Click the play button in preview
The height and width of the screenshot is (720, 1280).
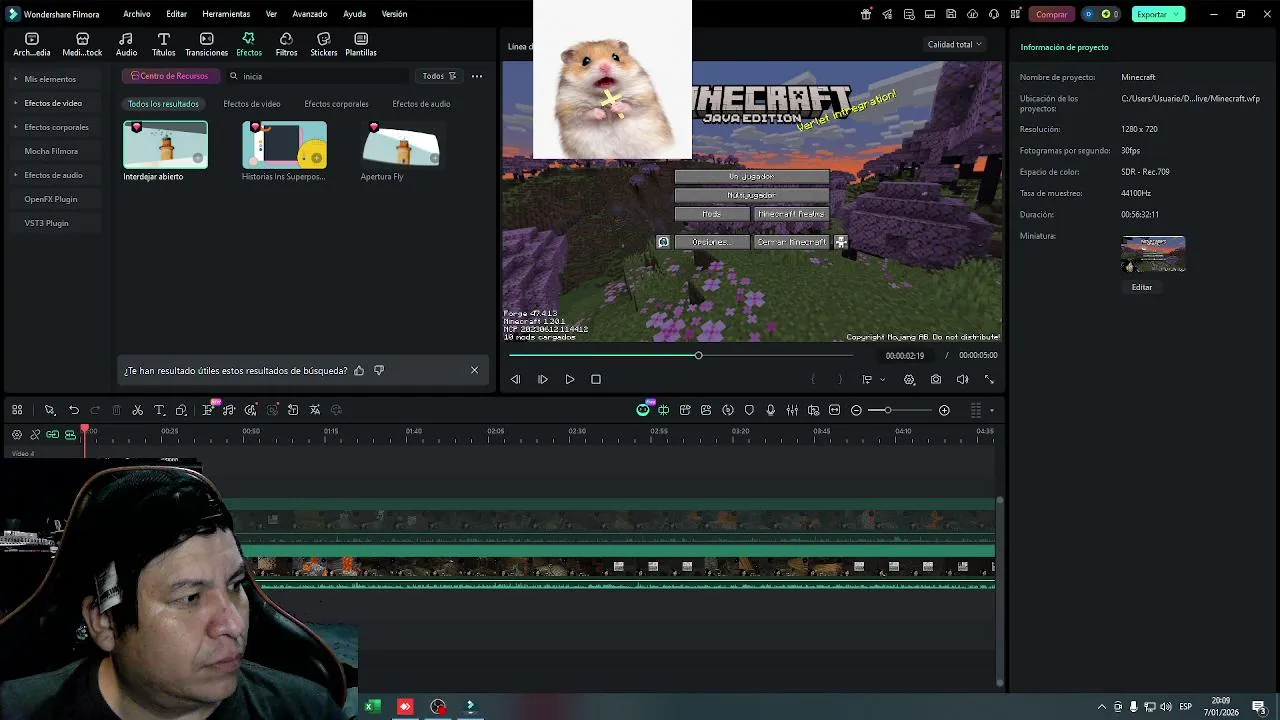(570, 379)
